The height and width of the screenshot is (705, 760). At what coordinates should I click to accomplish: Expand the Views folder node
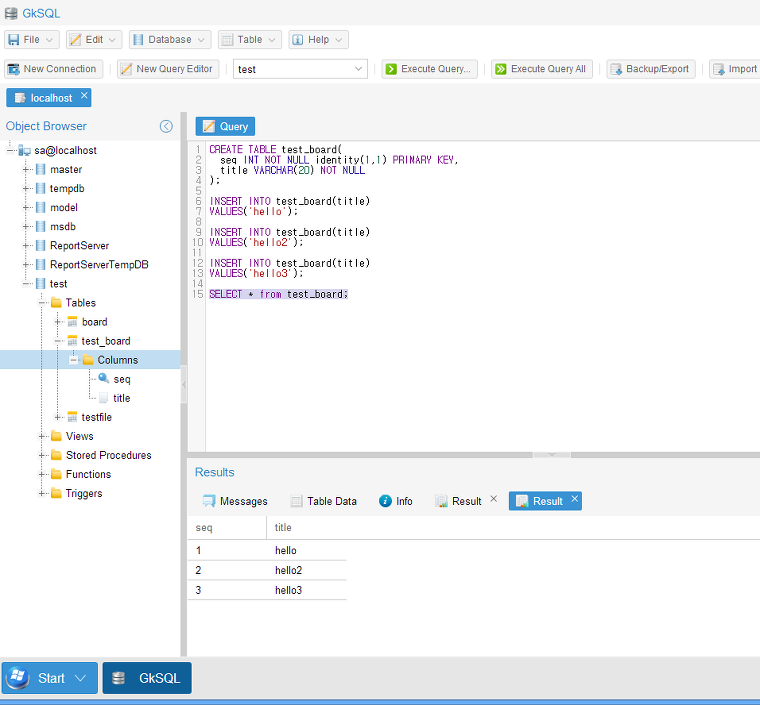tap(42, 436)
